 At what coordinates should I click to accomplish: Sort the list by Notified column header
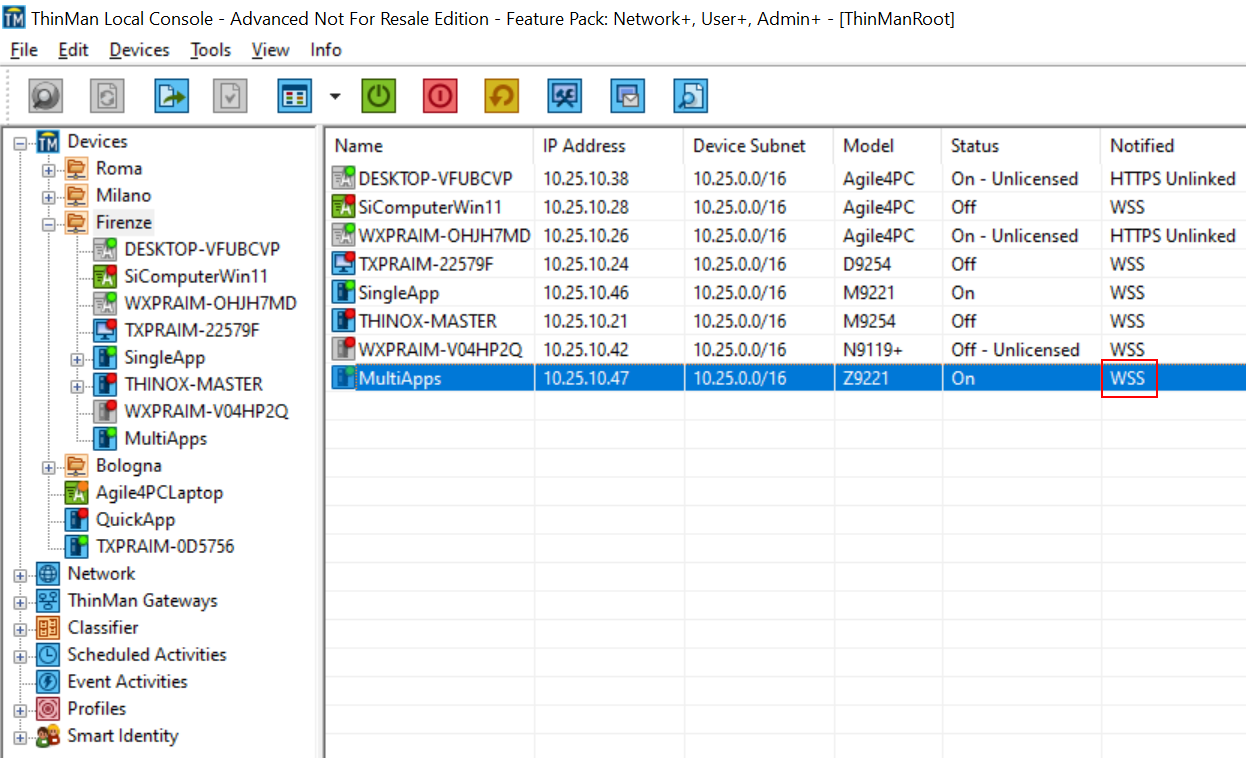point(1173,146)
